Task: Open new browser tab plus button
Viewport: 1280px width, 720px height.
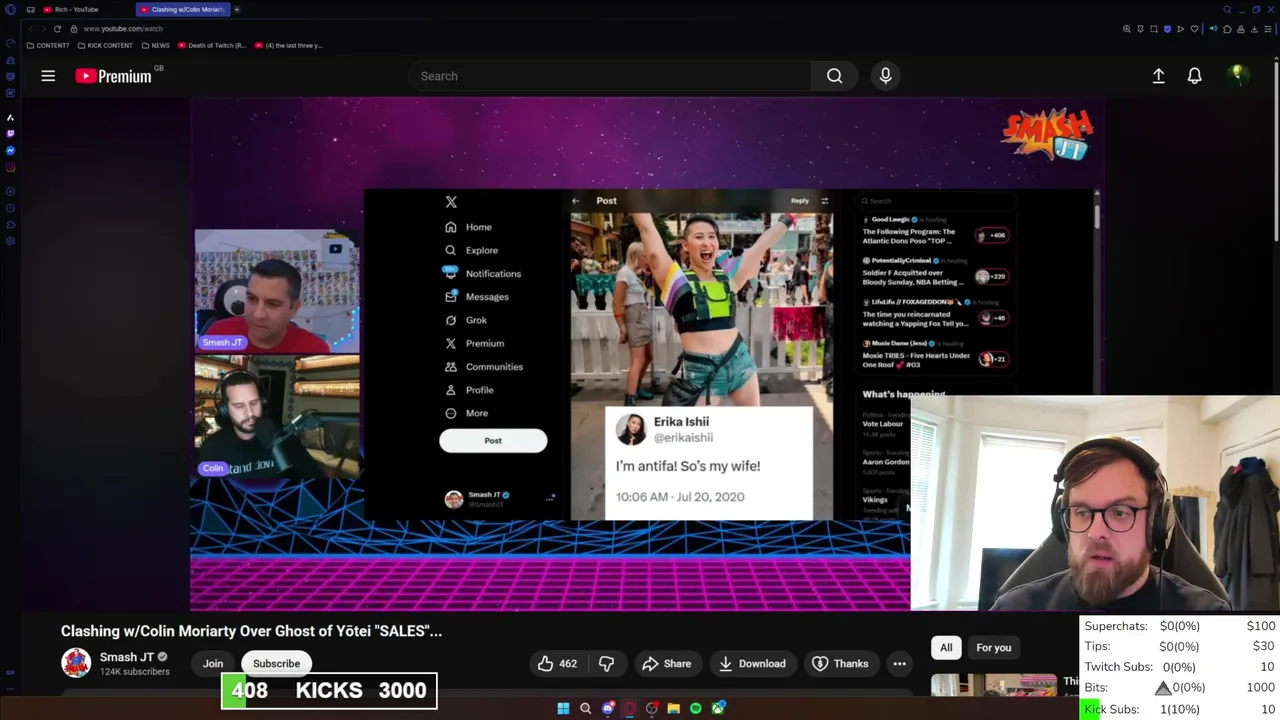Action: pyautogui.click(x=237, y=9)
